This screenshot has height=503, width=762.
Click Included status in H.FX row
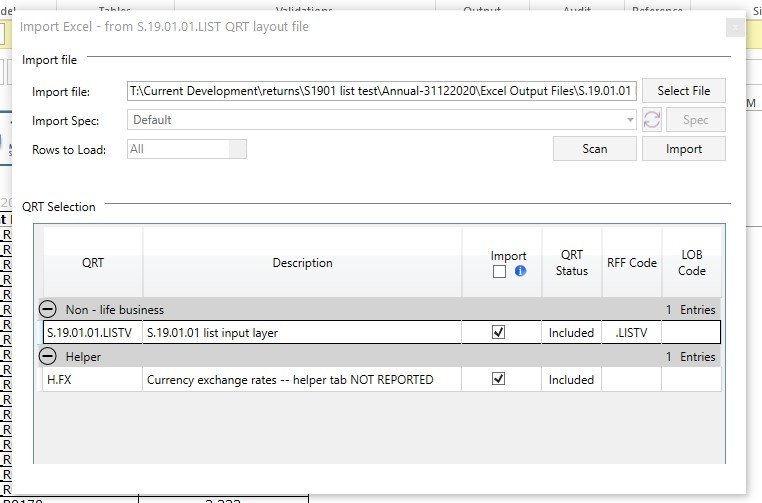(x=572, y=379)
